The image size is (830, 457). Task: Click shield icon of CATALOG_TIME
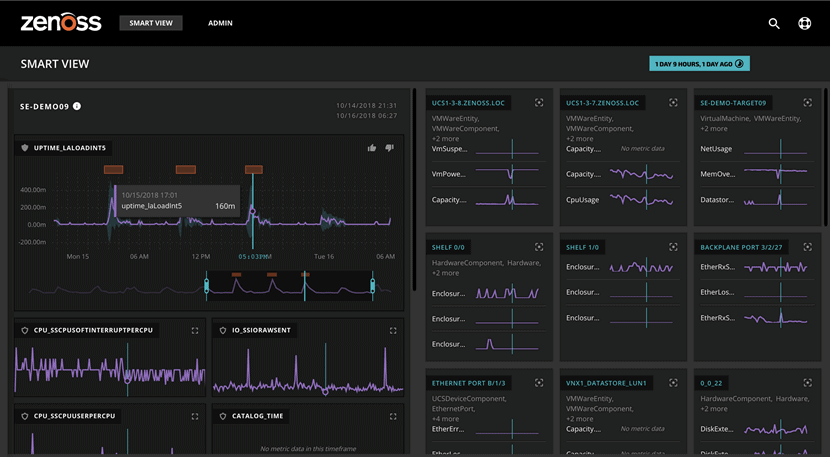223,416
